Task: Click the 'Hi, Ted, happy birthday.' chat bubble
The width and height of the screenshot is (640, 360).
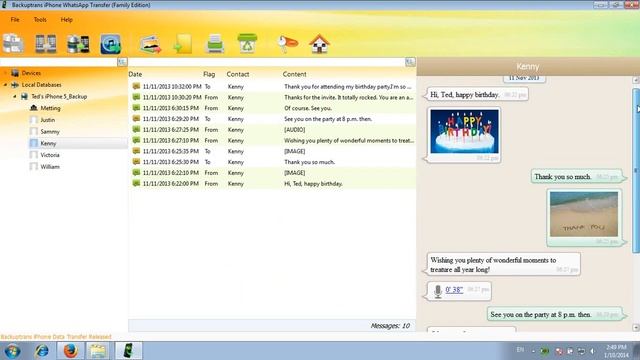Action: 477,95
